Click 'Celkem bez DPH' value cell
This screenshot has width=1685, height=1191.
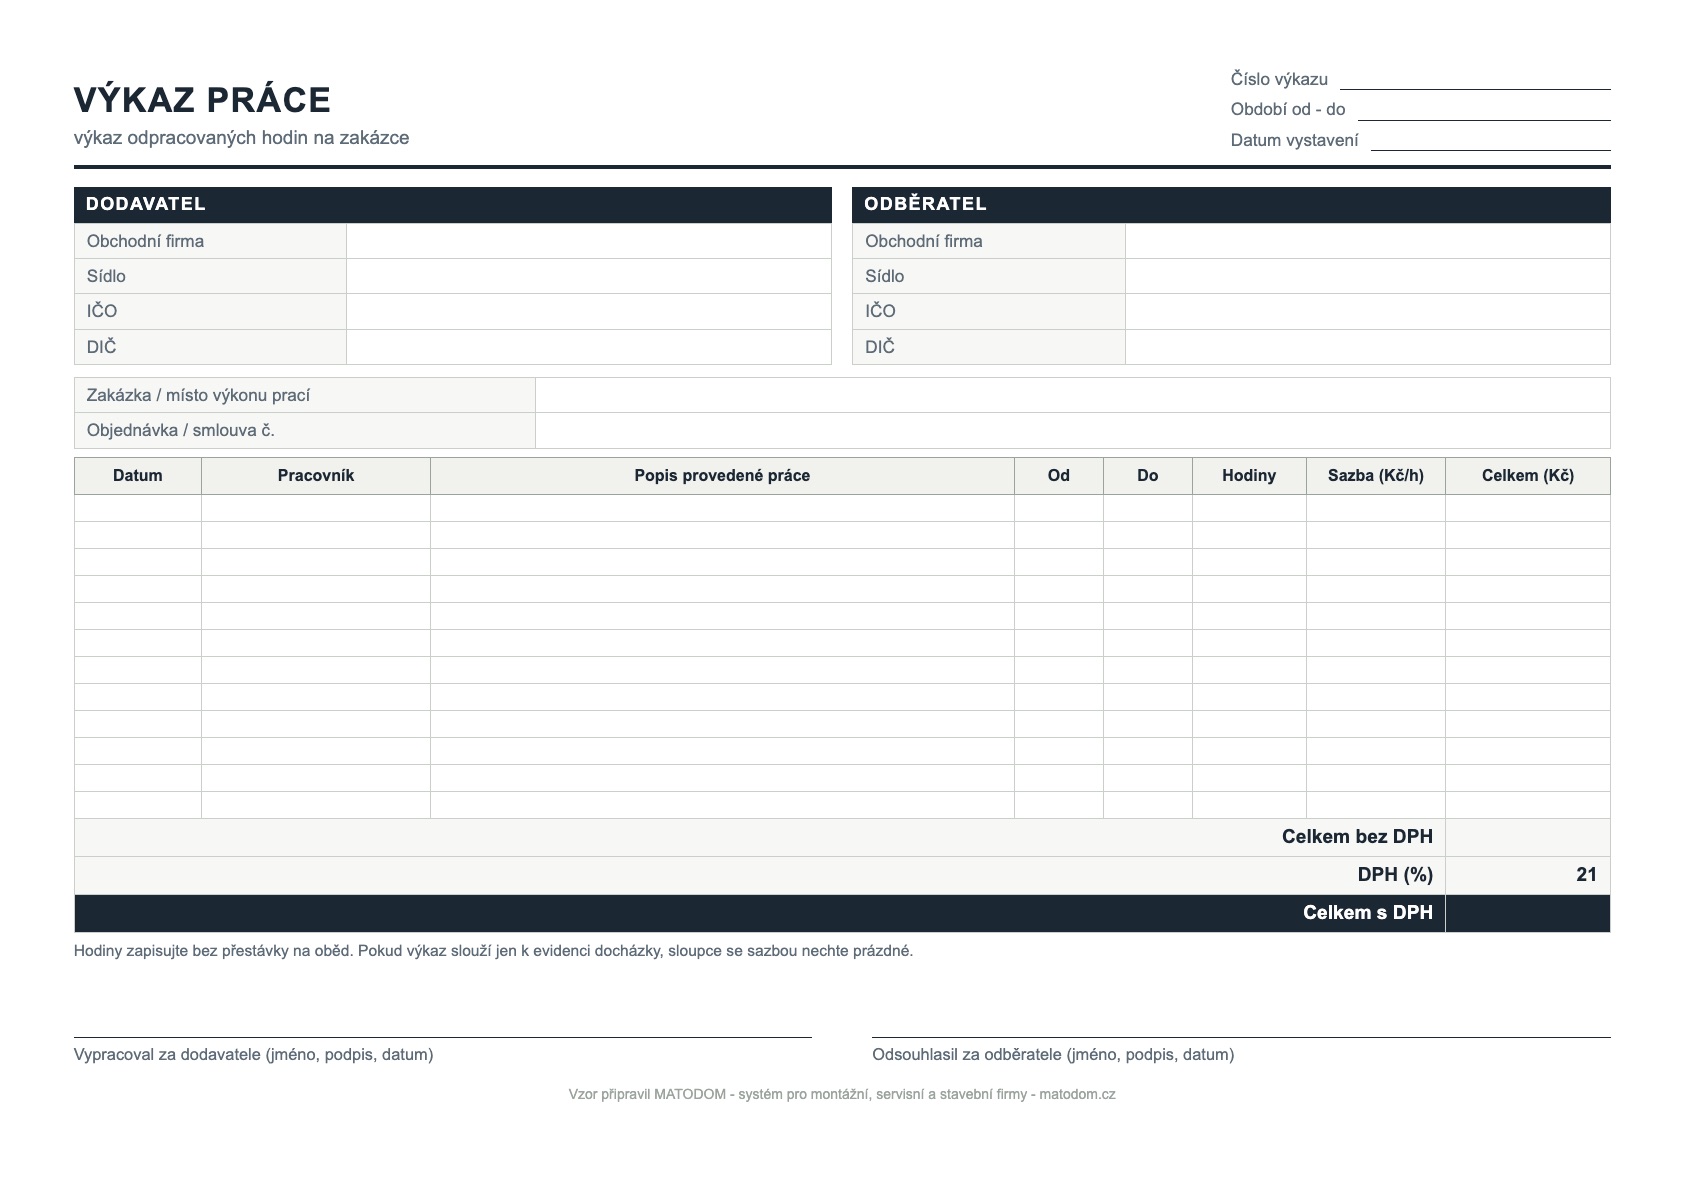1528,837
